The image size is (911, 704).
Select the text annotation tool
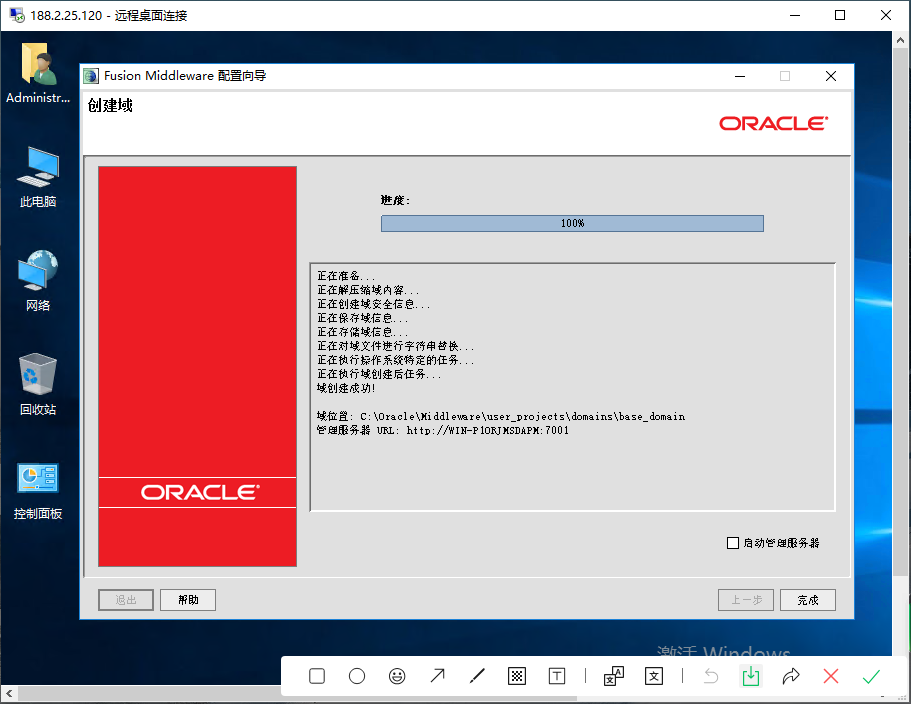click(557, 676)
